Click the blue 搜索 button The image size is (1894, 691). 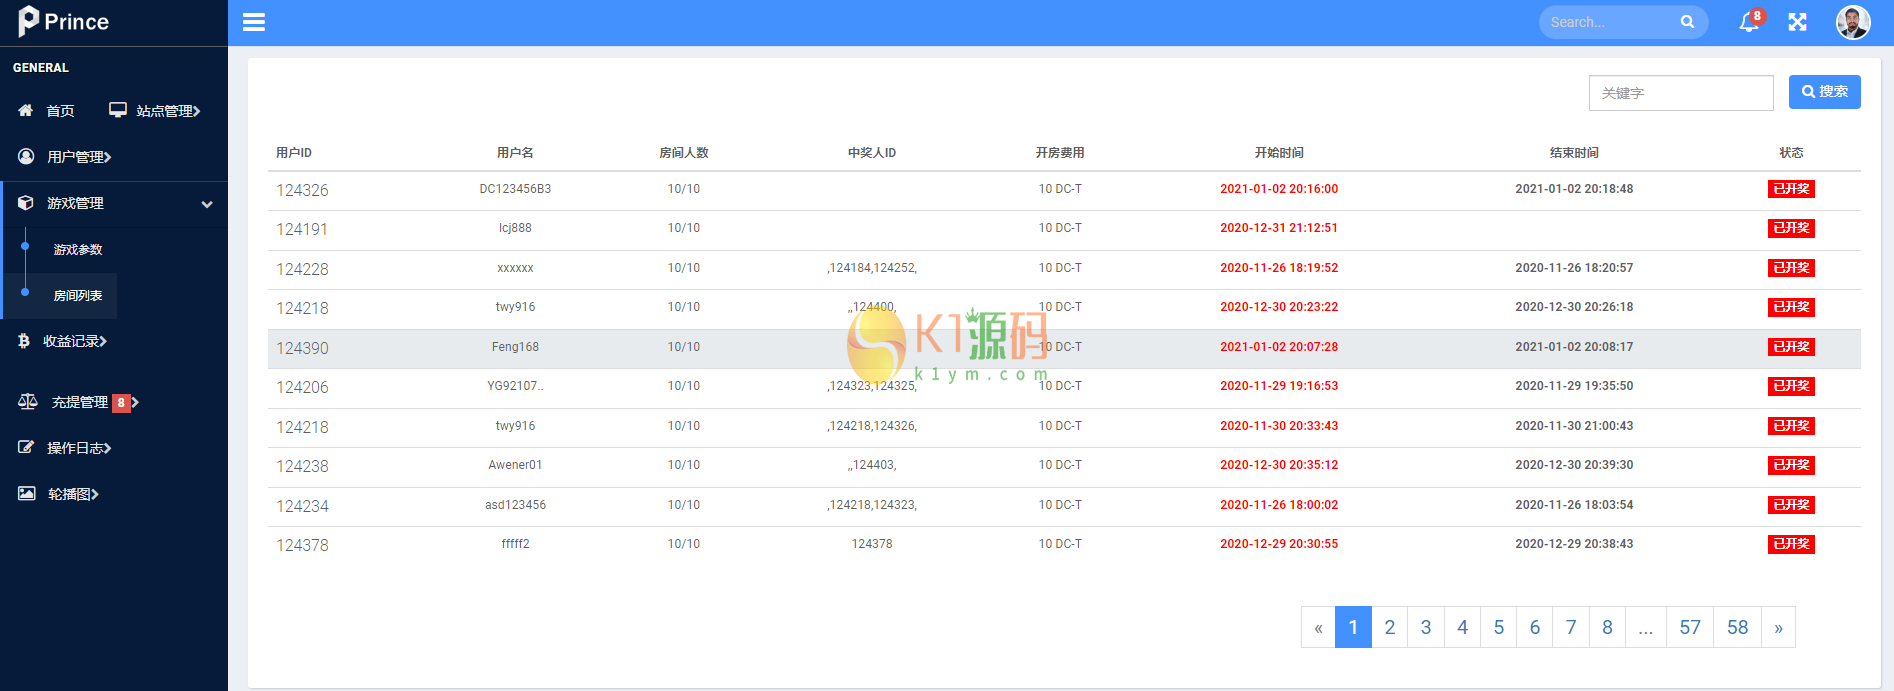[x=1825, y=92]
